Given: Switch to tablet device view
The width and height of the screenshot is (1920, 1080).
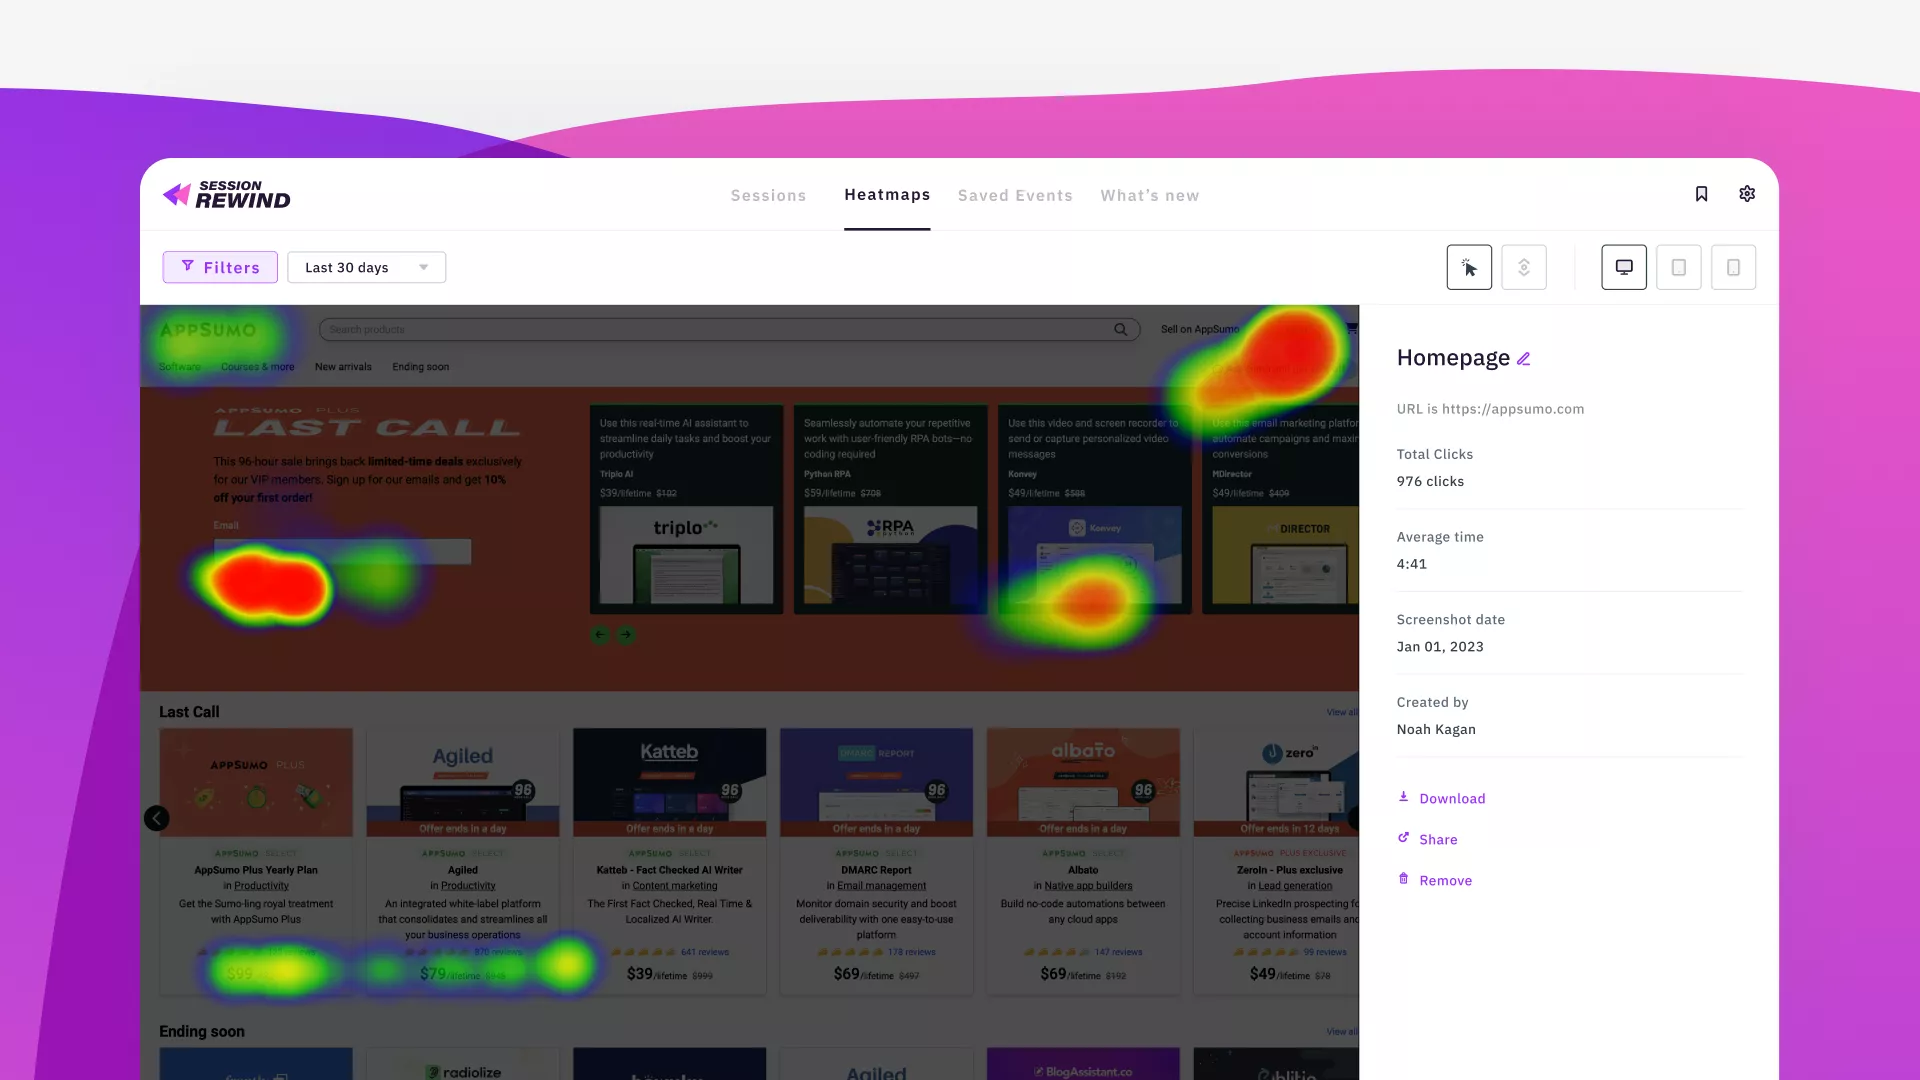Looking at the screenshot, I should pyautogui.click(x=1679, y=267).
